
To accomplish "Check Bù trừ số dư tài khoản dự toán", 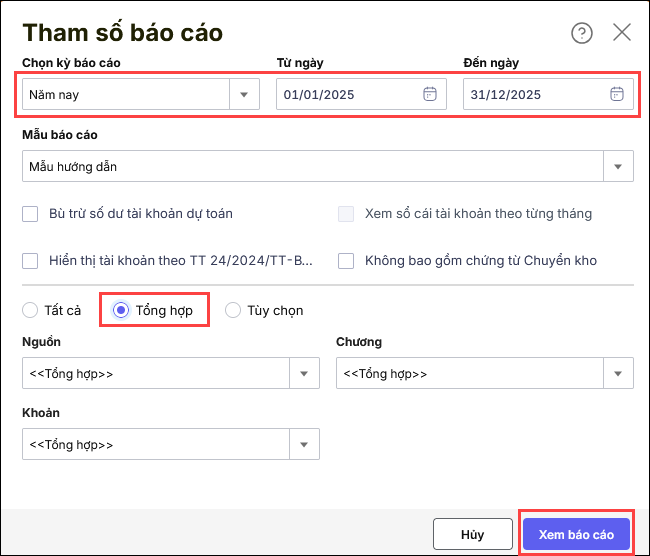I will tap(30, 213).
